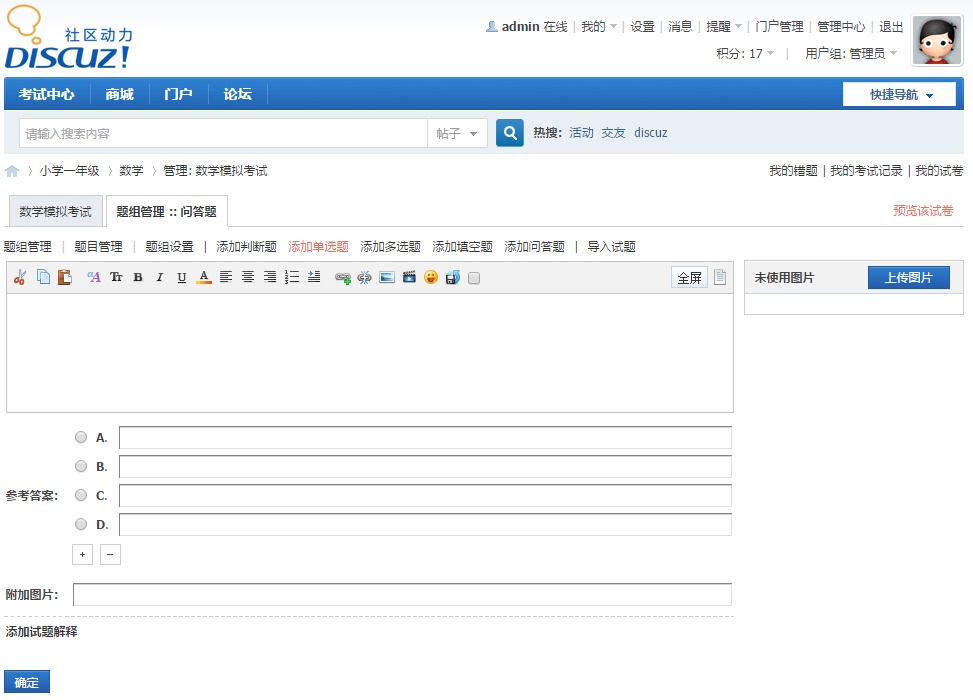This screenshot has width=973, height=700.
Task: Select answer option A radio button
Action: click(81, 437)
